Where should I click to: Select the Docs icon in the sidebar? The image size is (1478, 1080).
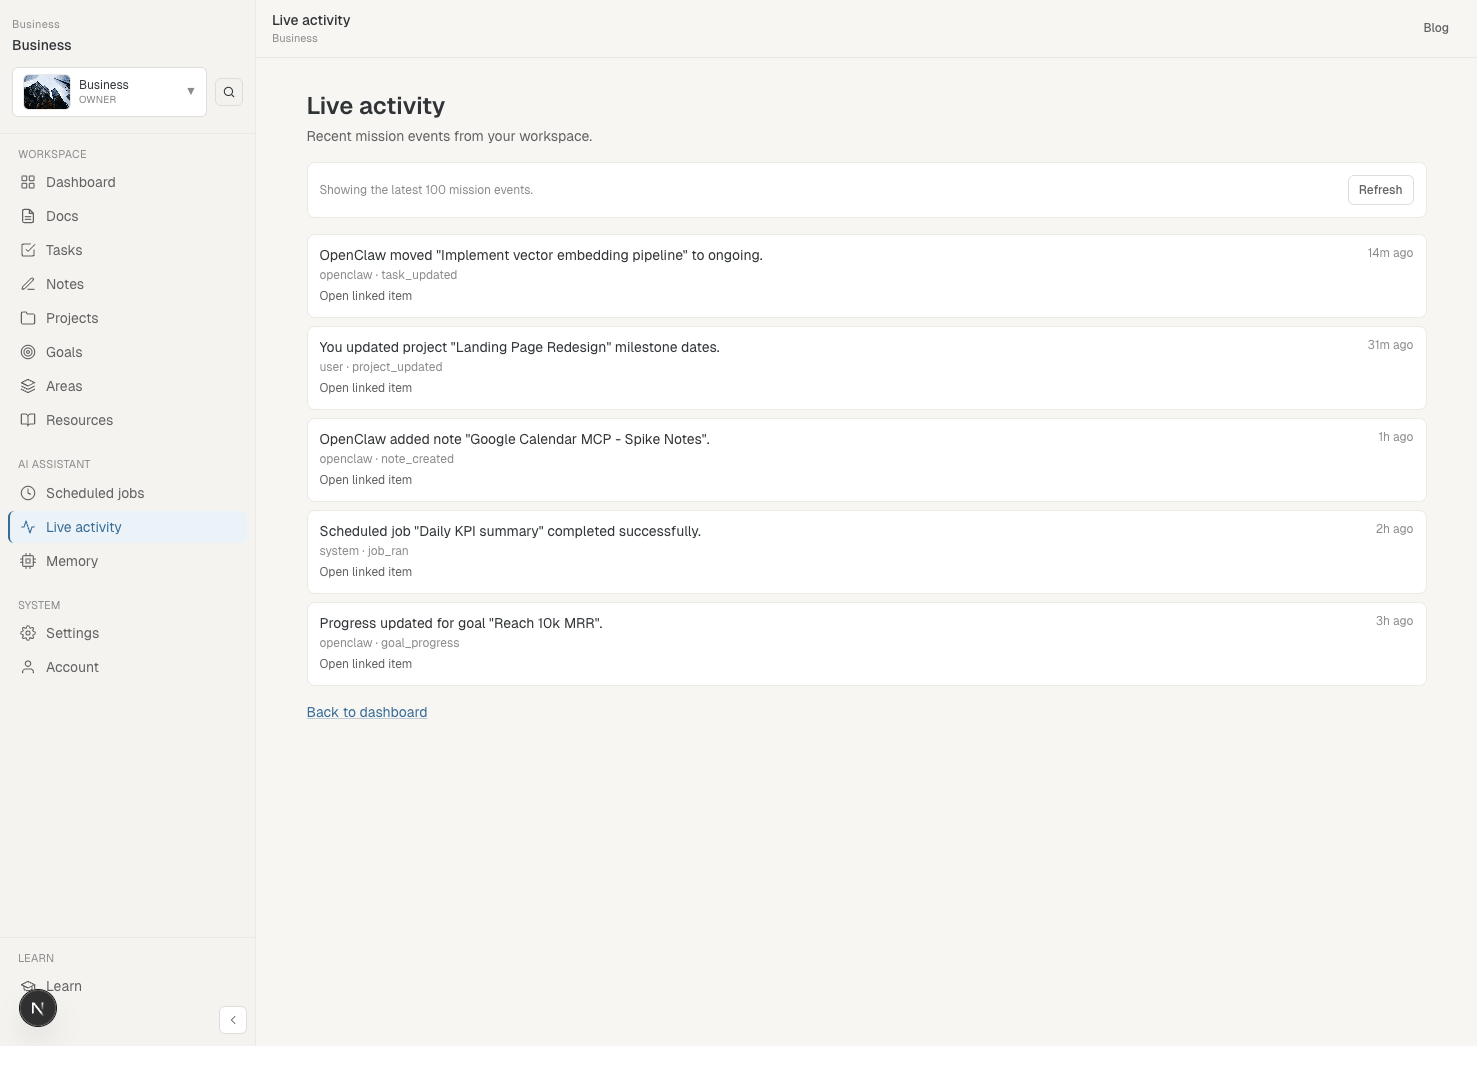click(29, 216)
